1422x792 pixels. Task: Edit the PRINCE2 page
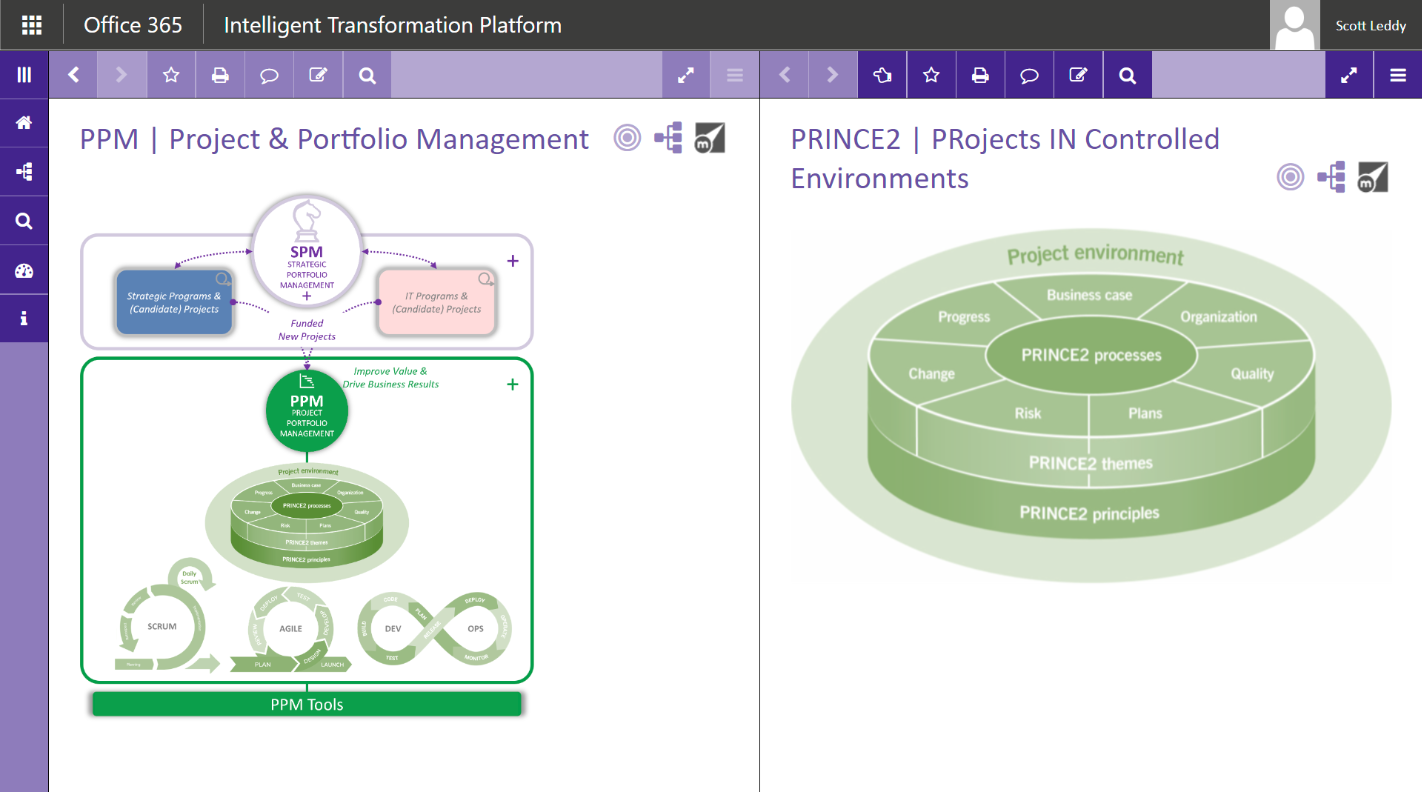point(1078,75)
